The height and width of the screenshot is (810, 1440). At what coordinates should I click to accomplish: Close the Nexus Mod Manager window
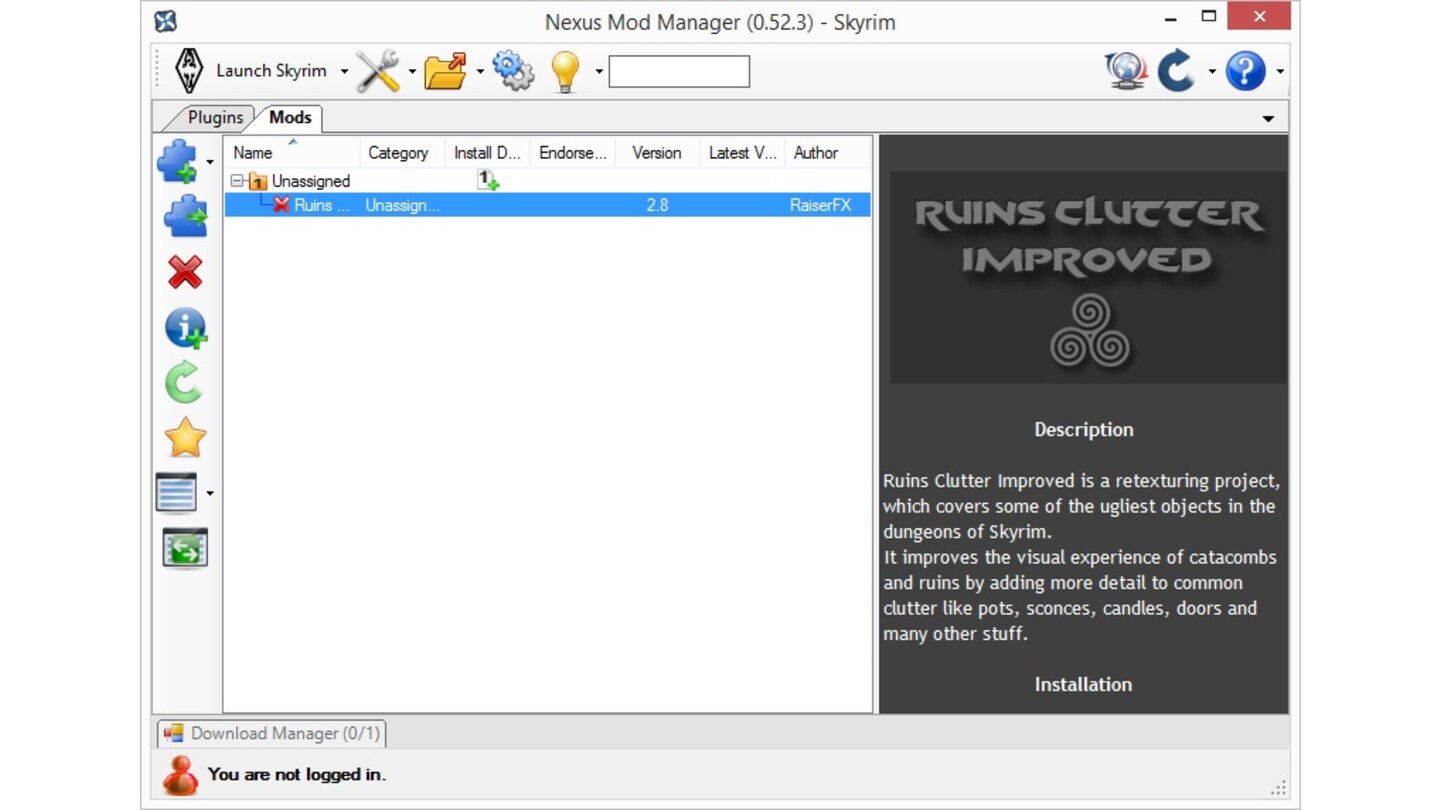point(1259,17)
